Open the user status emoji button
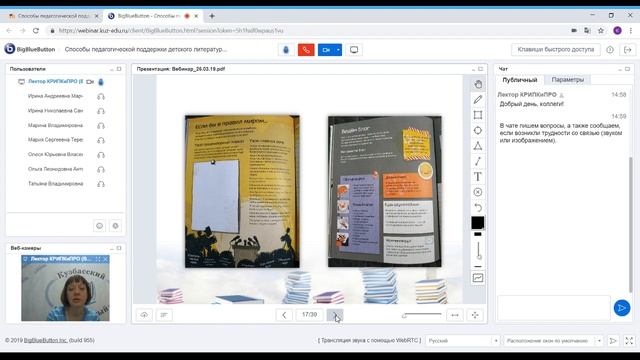The width and height of the screenshot is (640, 360). (100, 226)
